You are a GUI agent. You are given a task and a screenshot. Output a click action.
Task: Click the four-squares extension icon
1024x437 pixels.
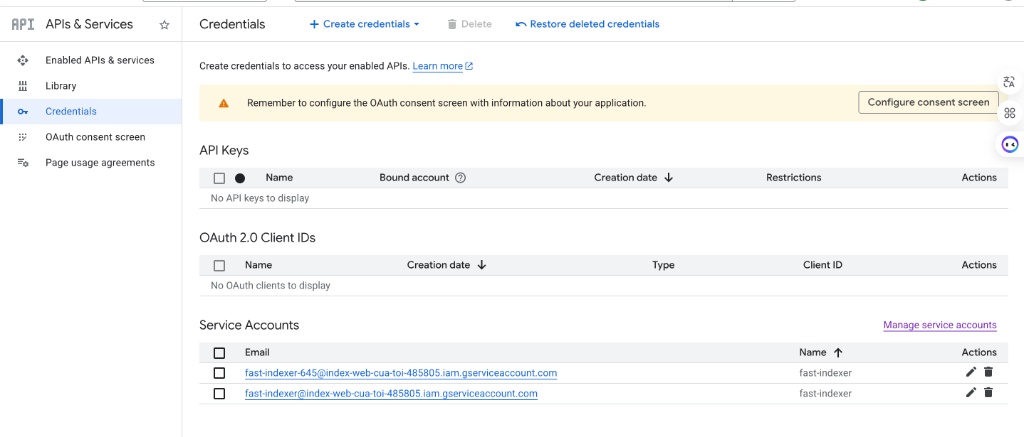coord(1010,113)
